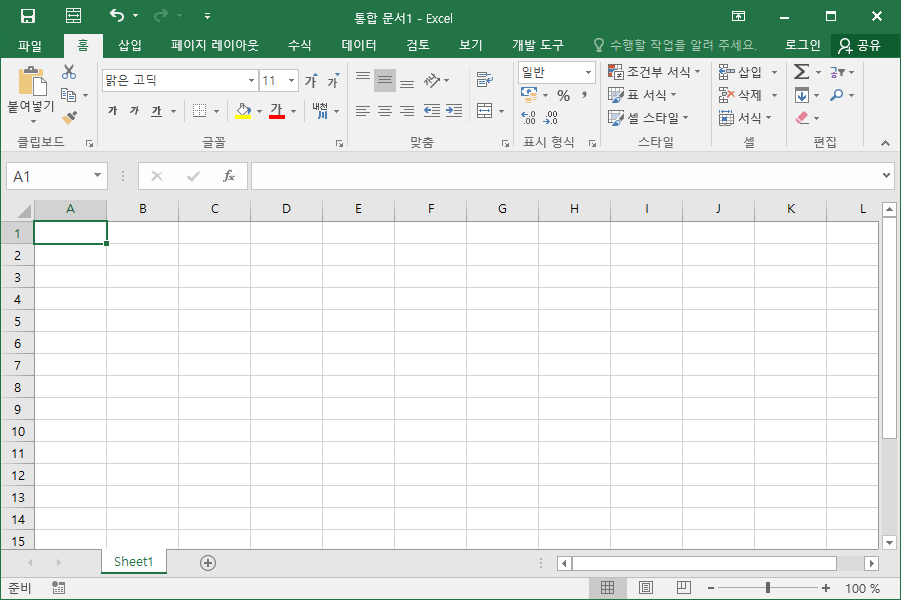Switch to the 페이지 레이아웃 tab
Screen dimensions: 901x600
215,45
